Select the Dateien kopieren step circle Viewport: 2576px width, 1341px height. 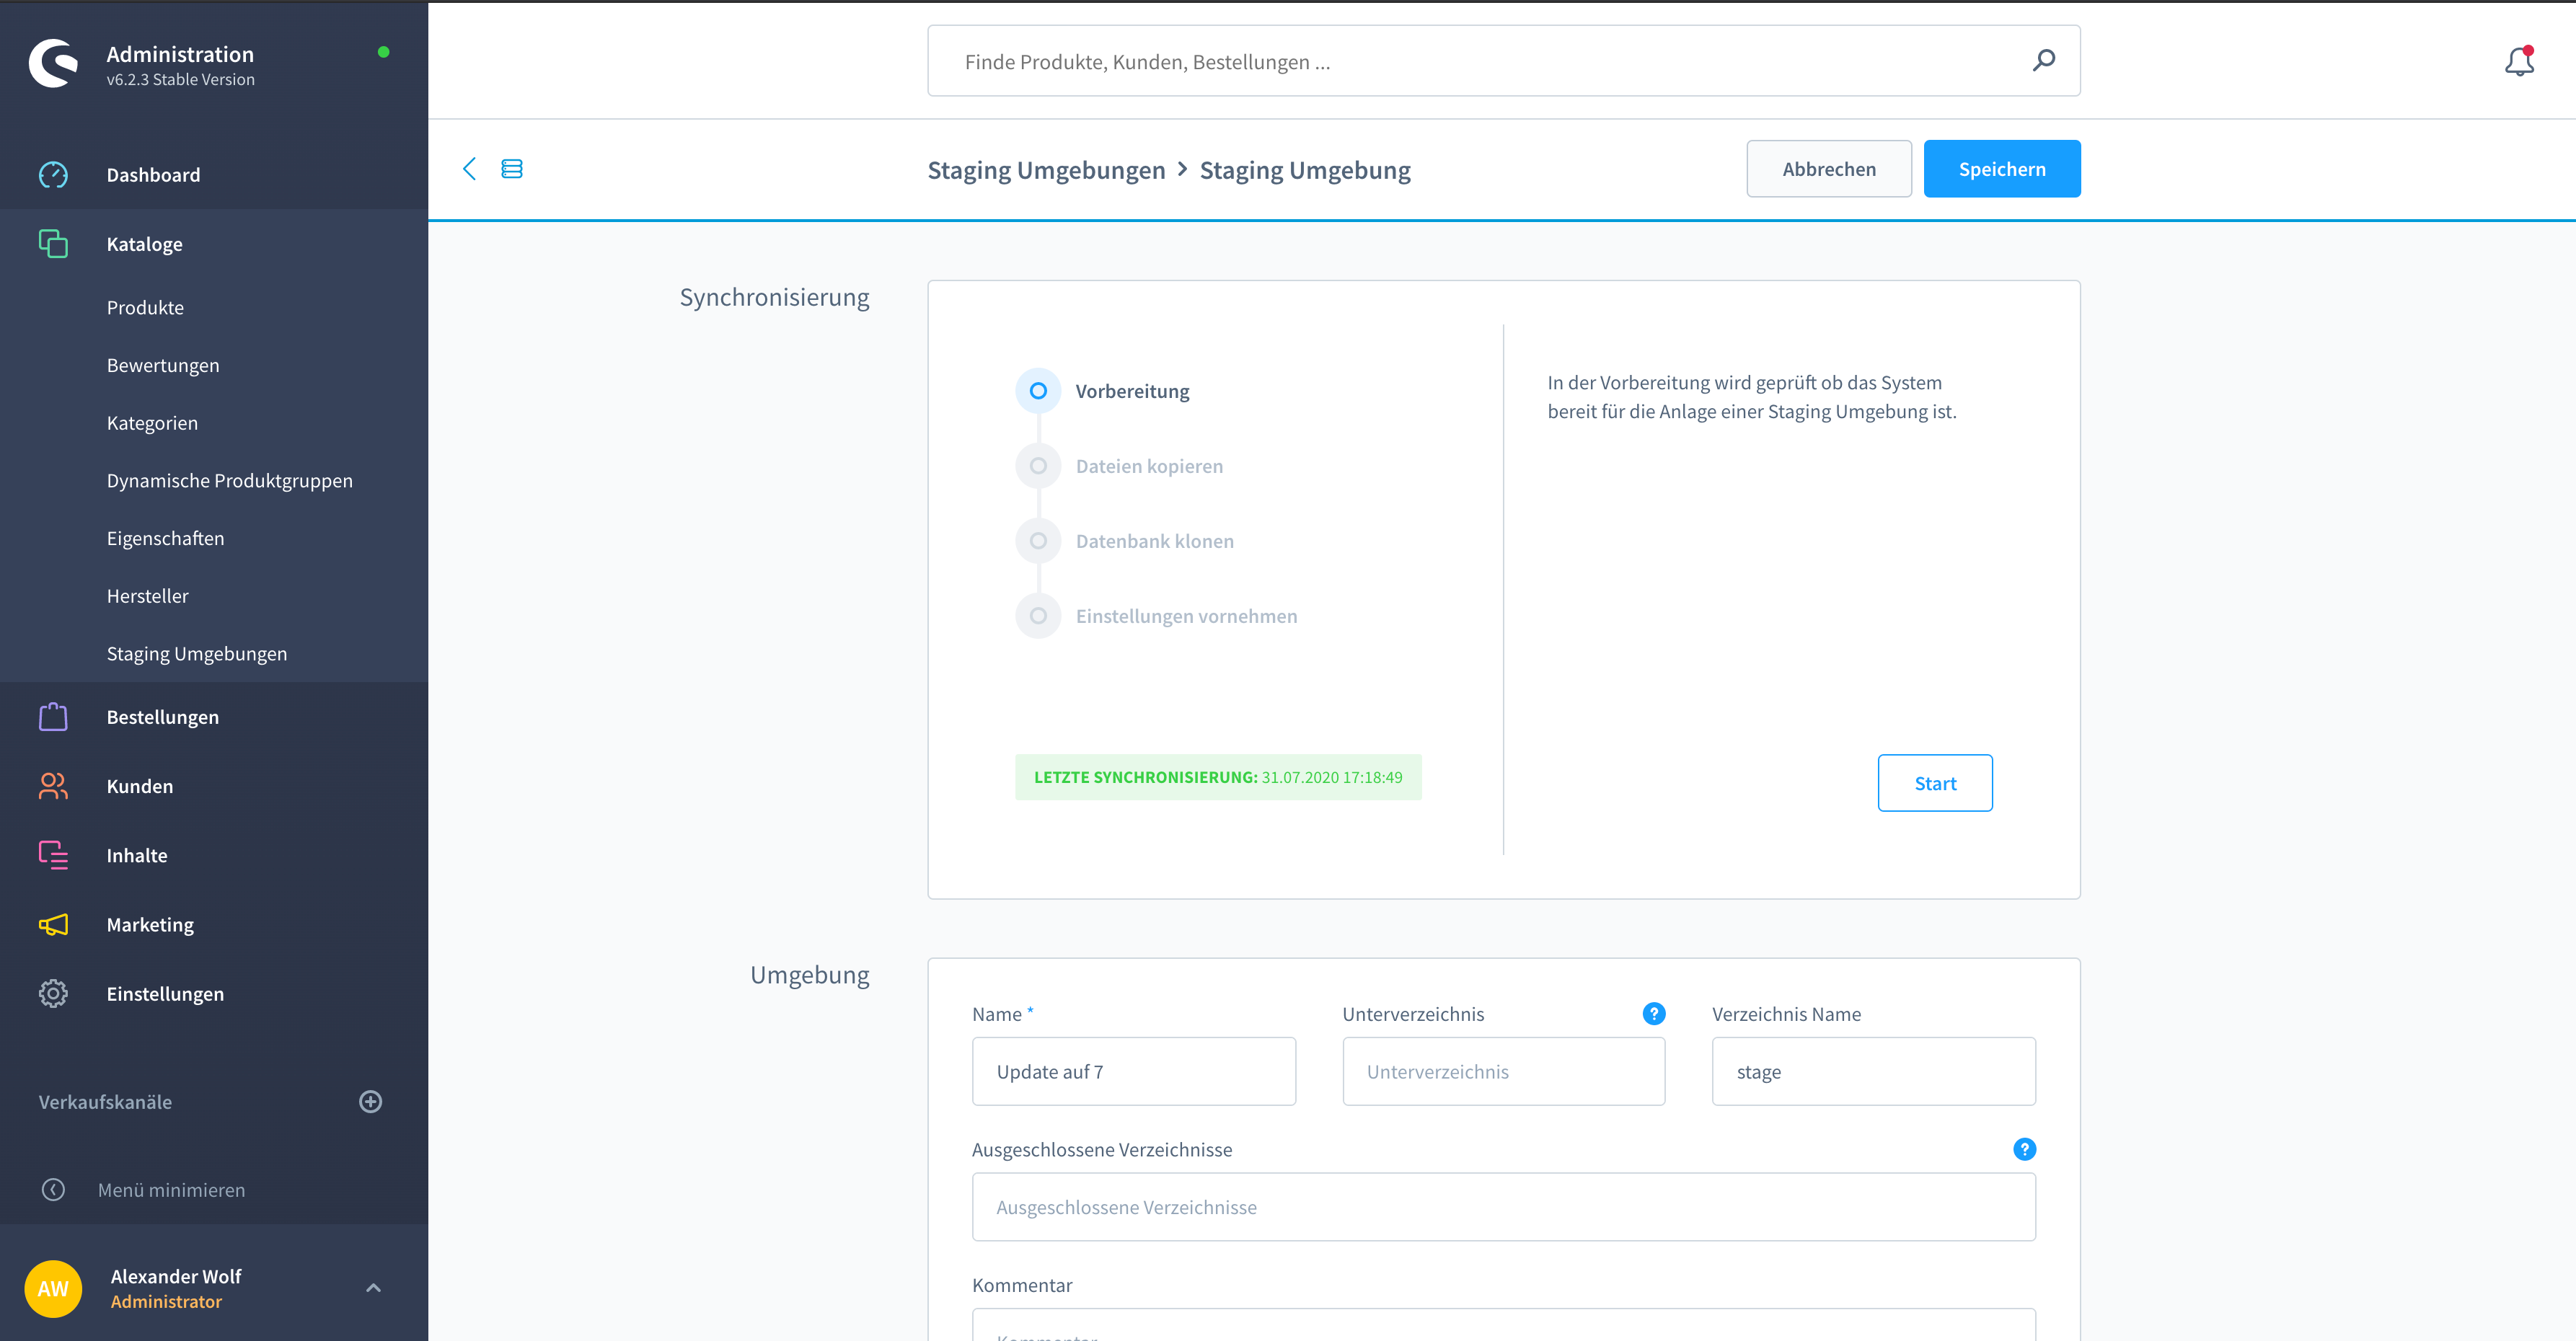click(1039, 466)
